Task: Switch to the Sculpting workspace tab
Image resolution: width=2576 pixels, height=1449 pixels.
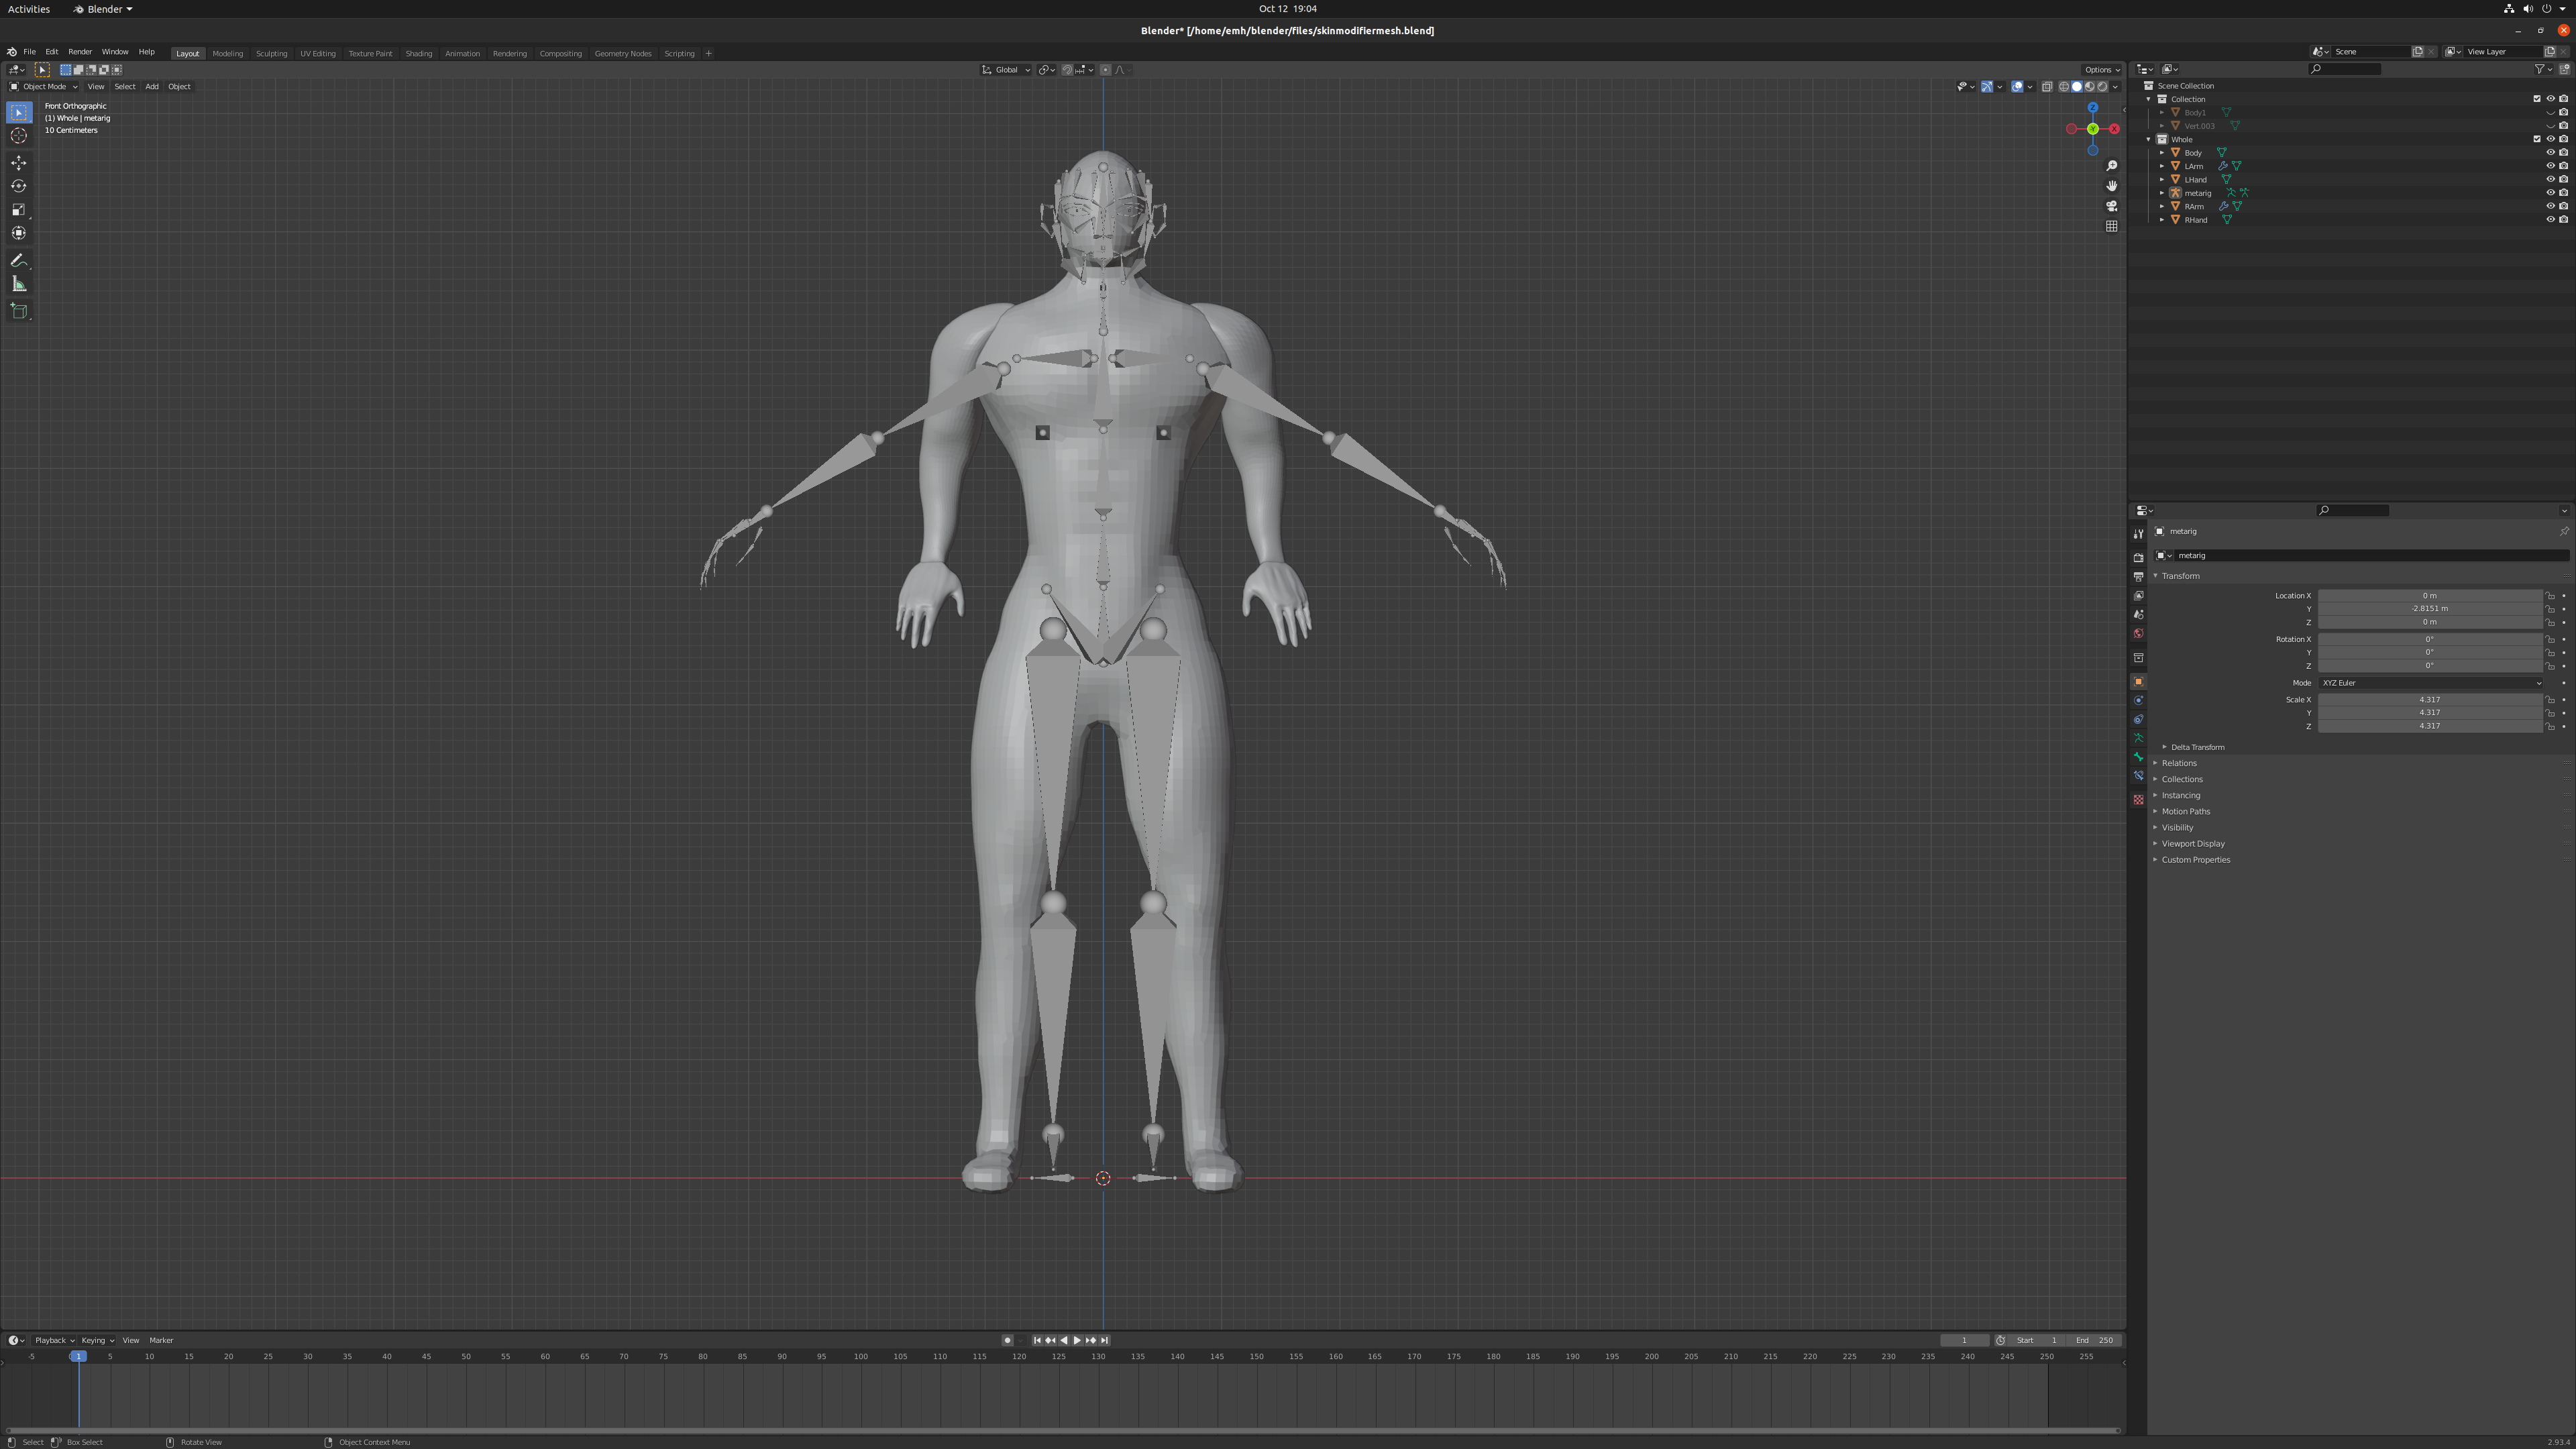Action: (271, 53)
